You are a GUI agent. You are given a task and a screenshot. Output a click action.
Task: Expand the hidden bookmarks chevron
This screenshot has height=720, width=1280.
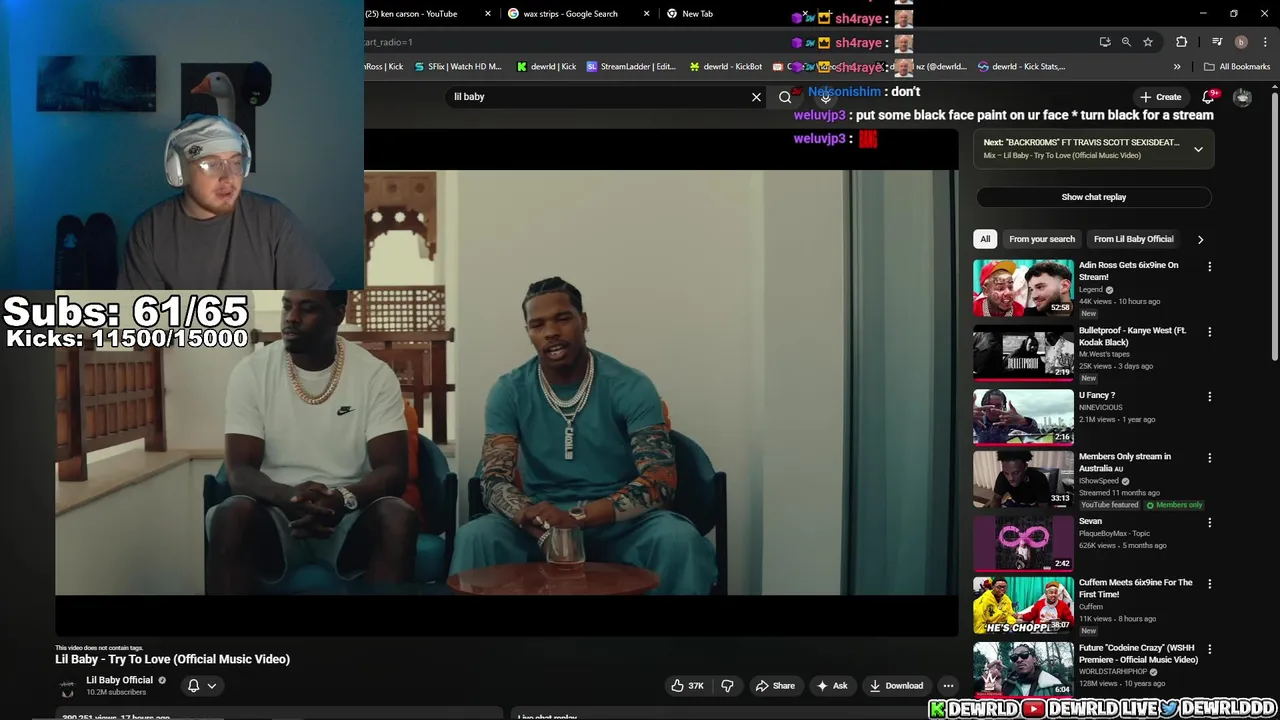[1177, 67]
